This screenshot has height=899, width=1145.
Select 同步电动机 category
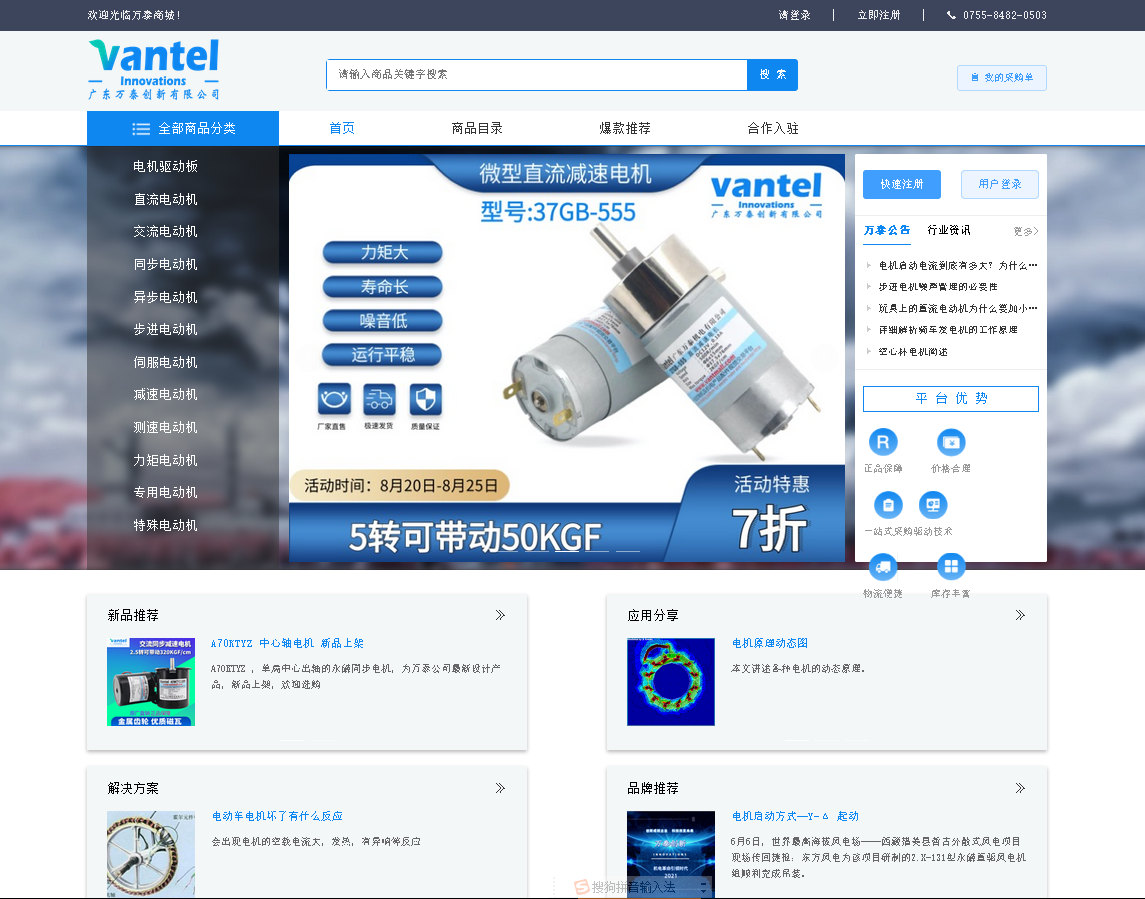pyautogui.click(x=166, y=264)
